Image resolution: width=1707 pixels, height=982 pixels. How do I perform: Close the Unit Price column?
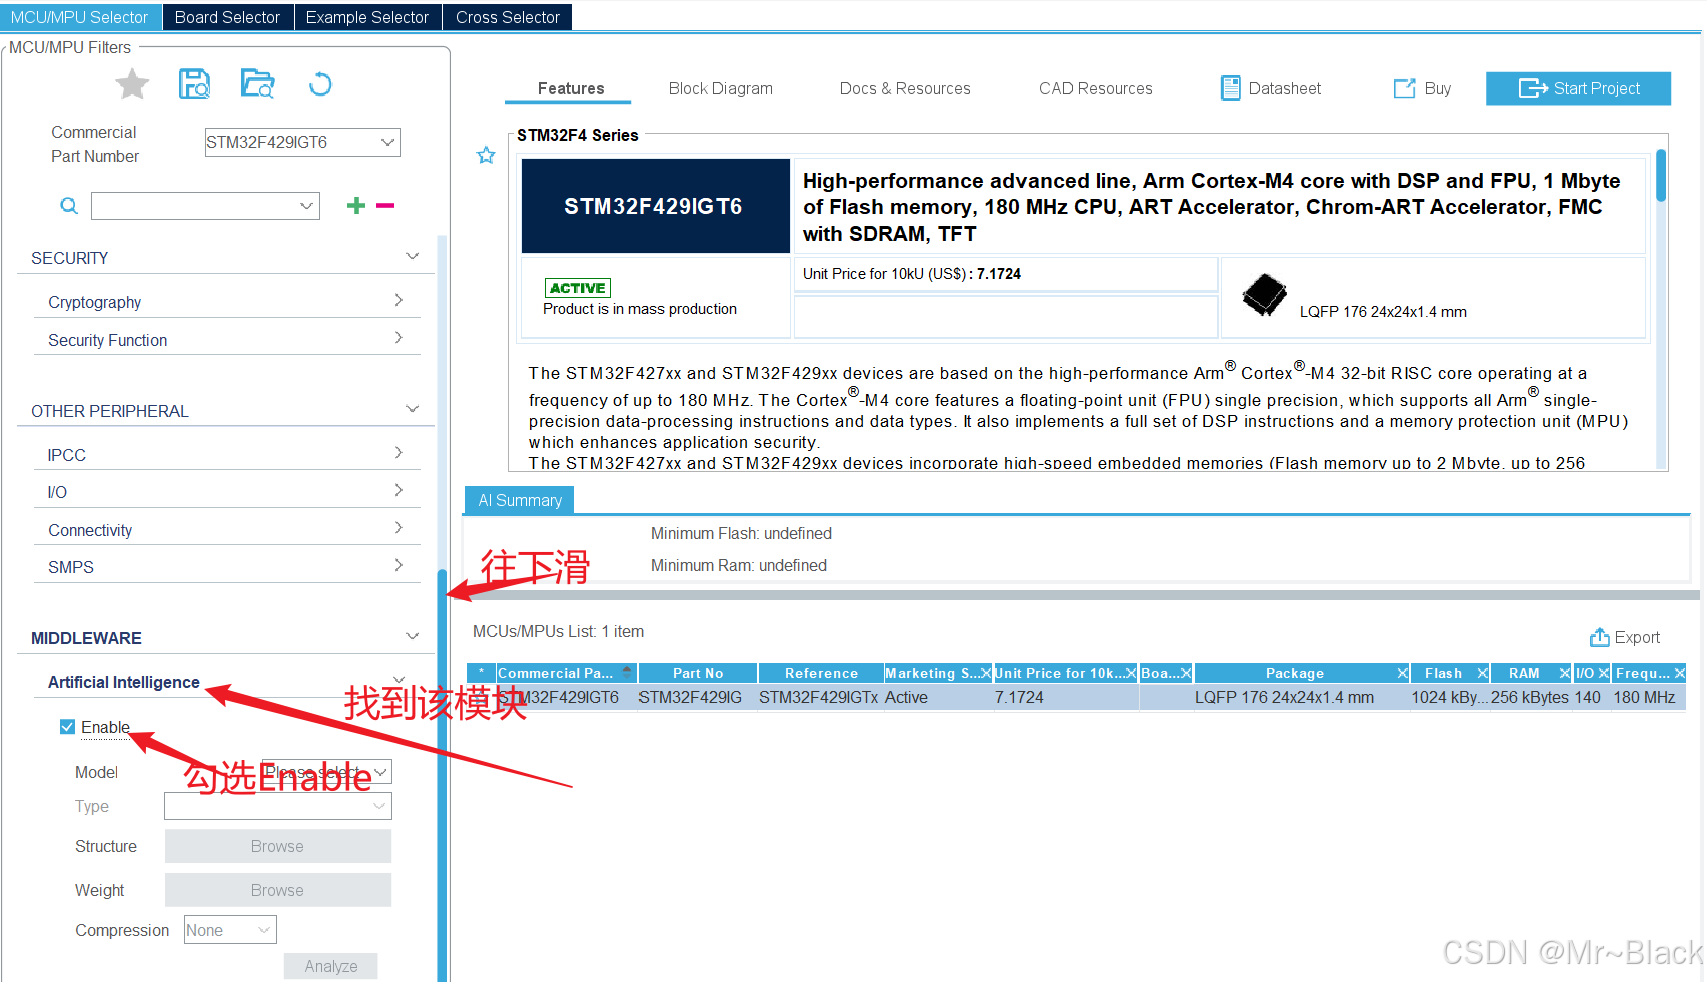point(1132,673)
